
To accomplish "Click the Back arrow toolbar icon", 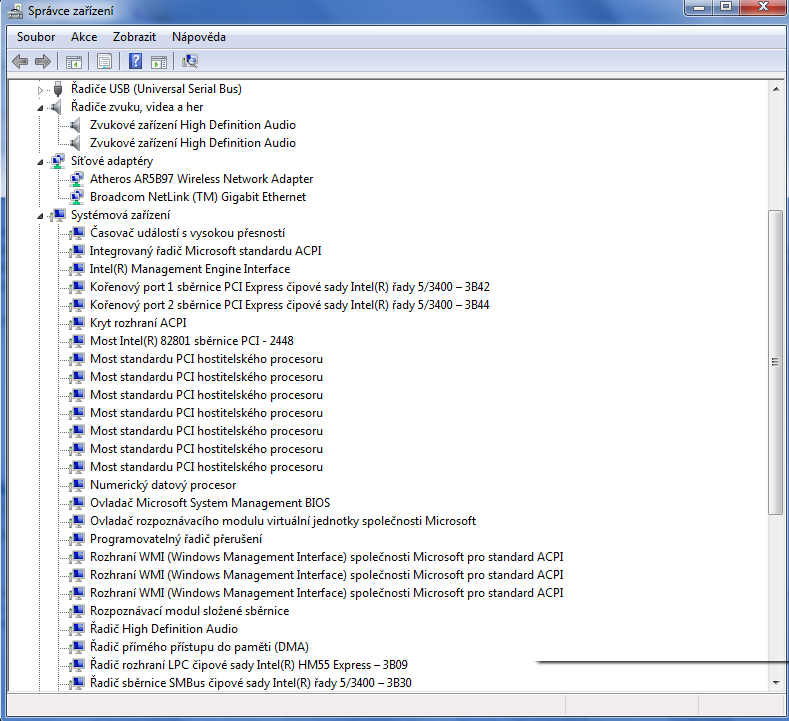I will pos(20,61).
